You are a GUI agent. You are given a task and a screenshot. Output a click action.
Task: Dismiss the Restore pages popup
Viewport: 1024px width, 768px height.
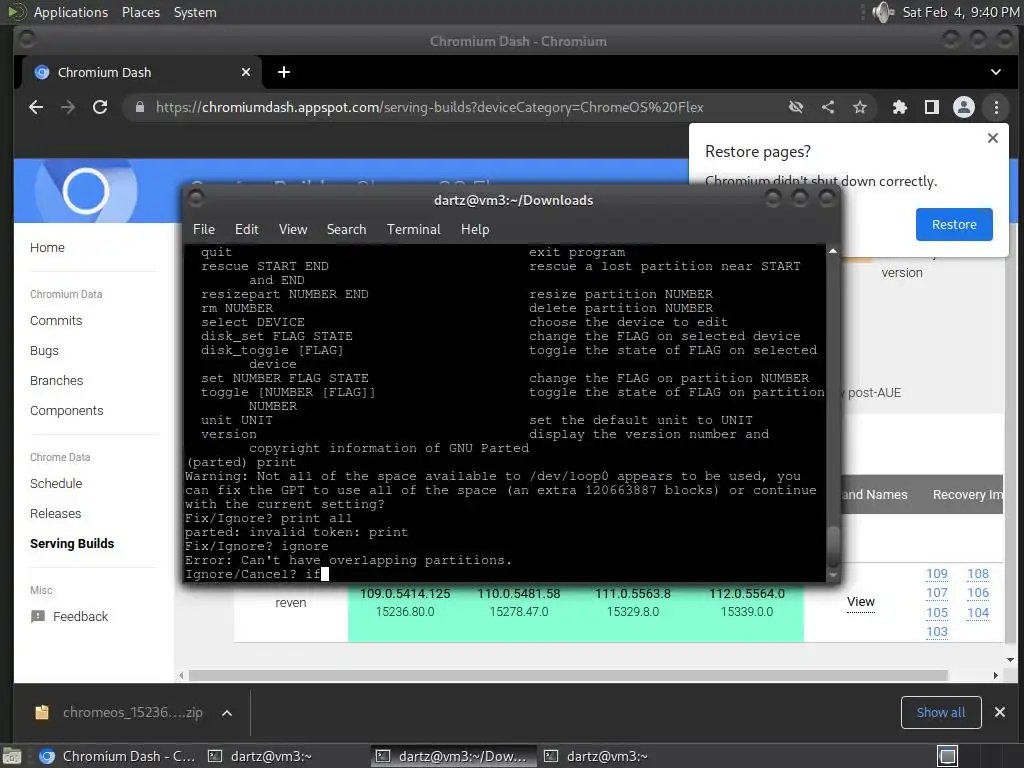pos(993,138)
